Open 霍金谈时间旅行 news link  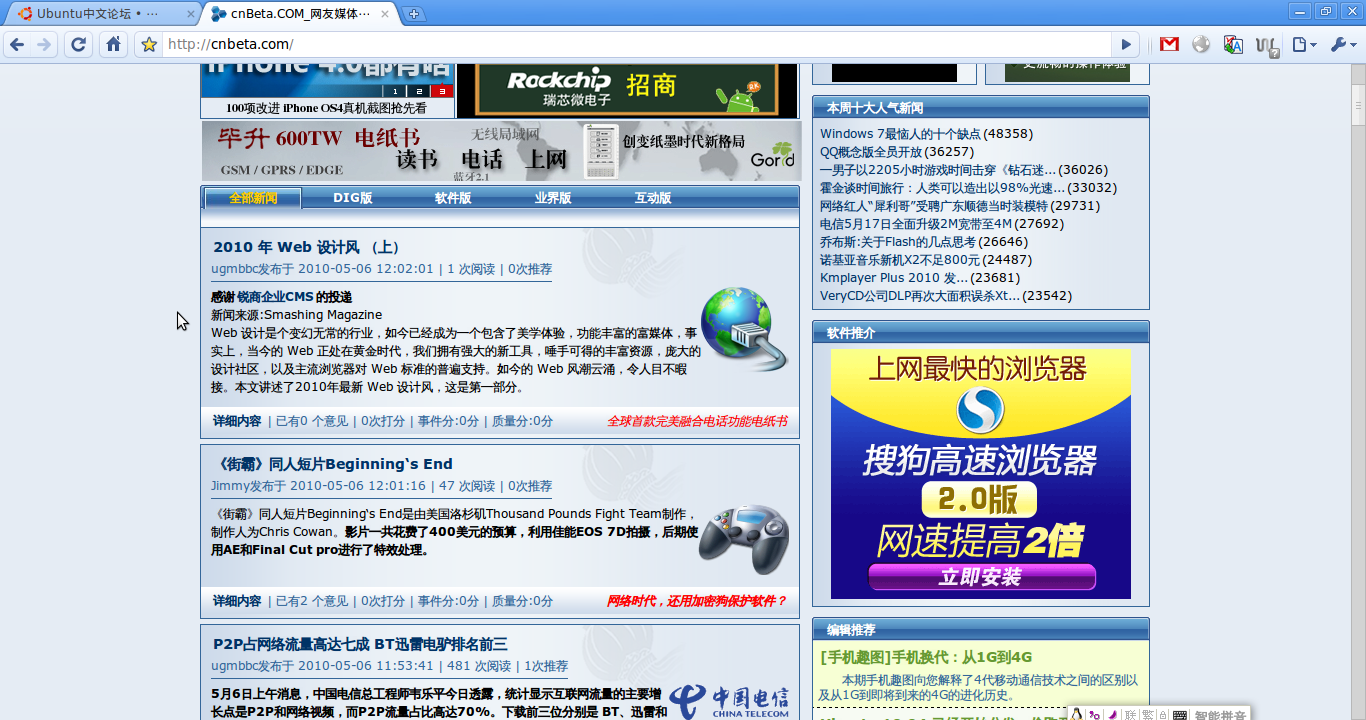pos(942,188)
